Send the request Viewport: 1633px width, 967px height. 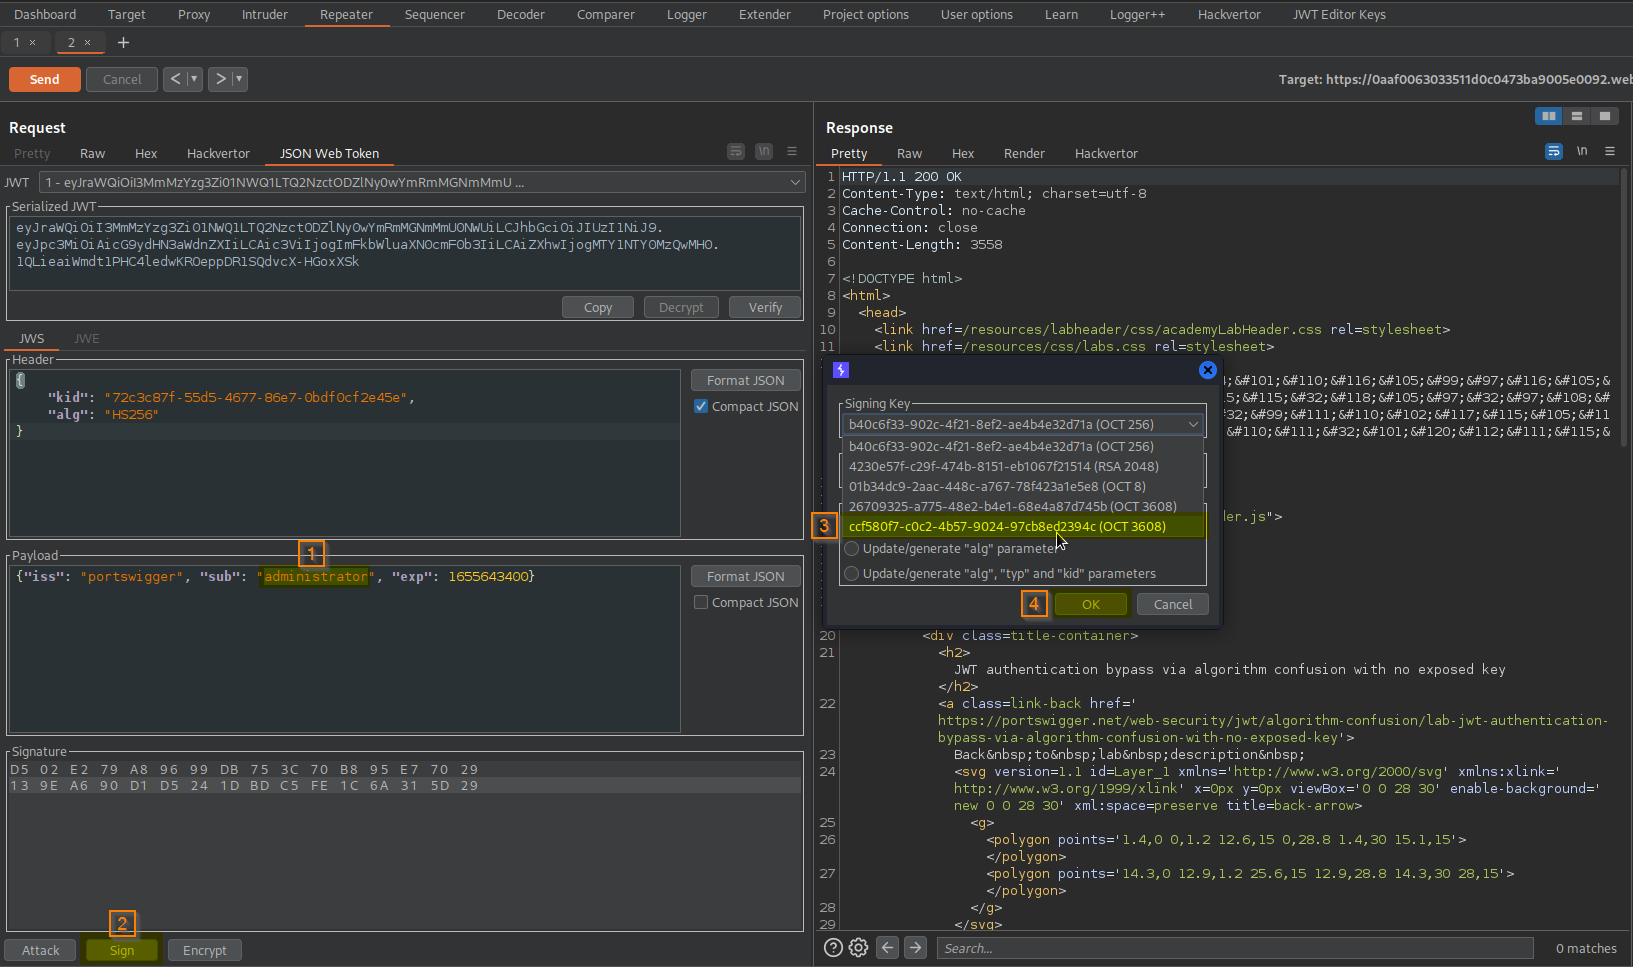[44, 79]
